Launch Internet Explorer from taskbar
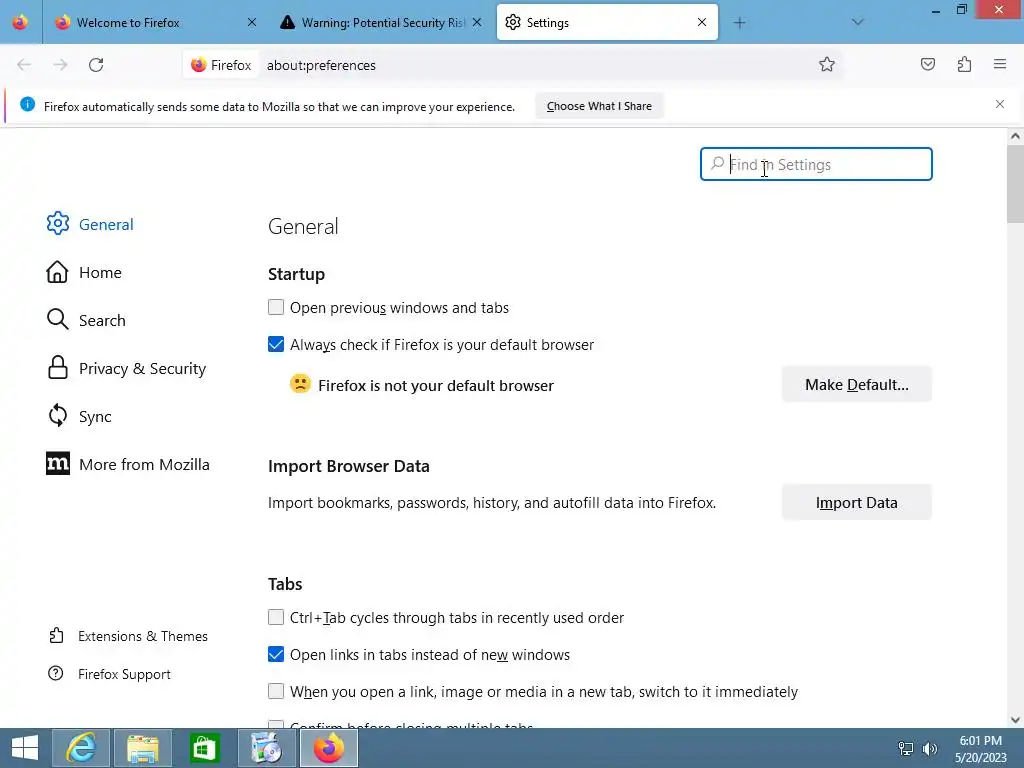This screenshot has height=768, width=1024. 81,748
